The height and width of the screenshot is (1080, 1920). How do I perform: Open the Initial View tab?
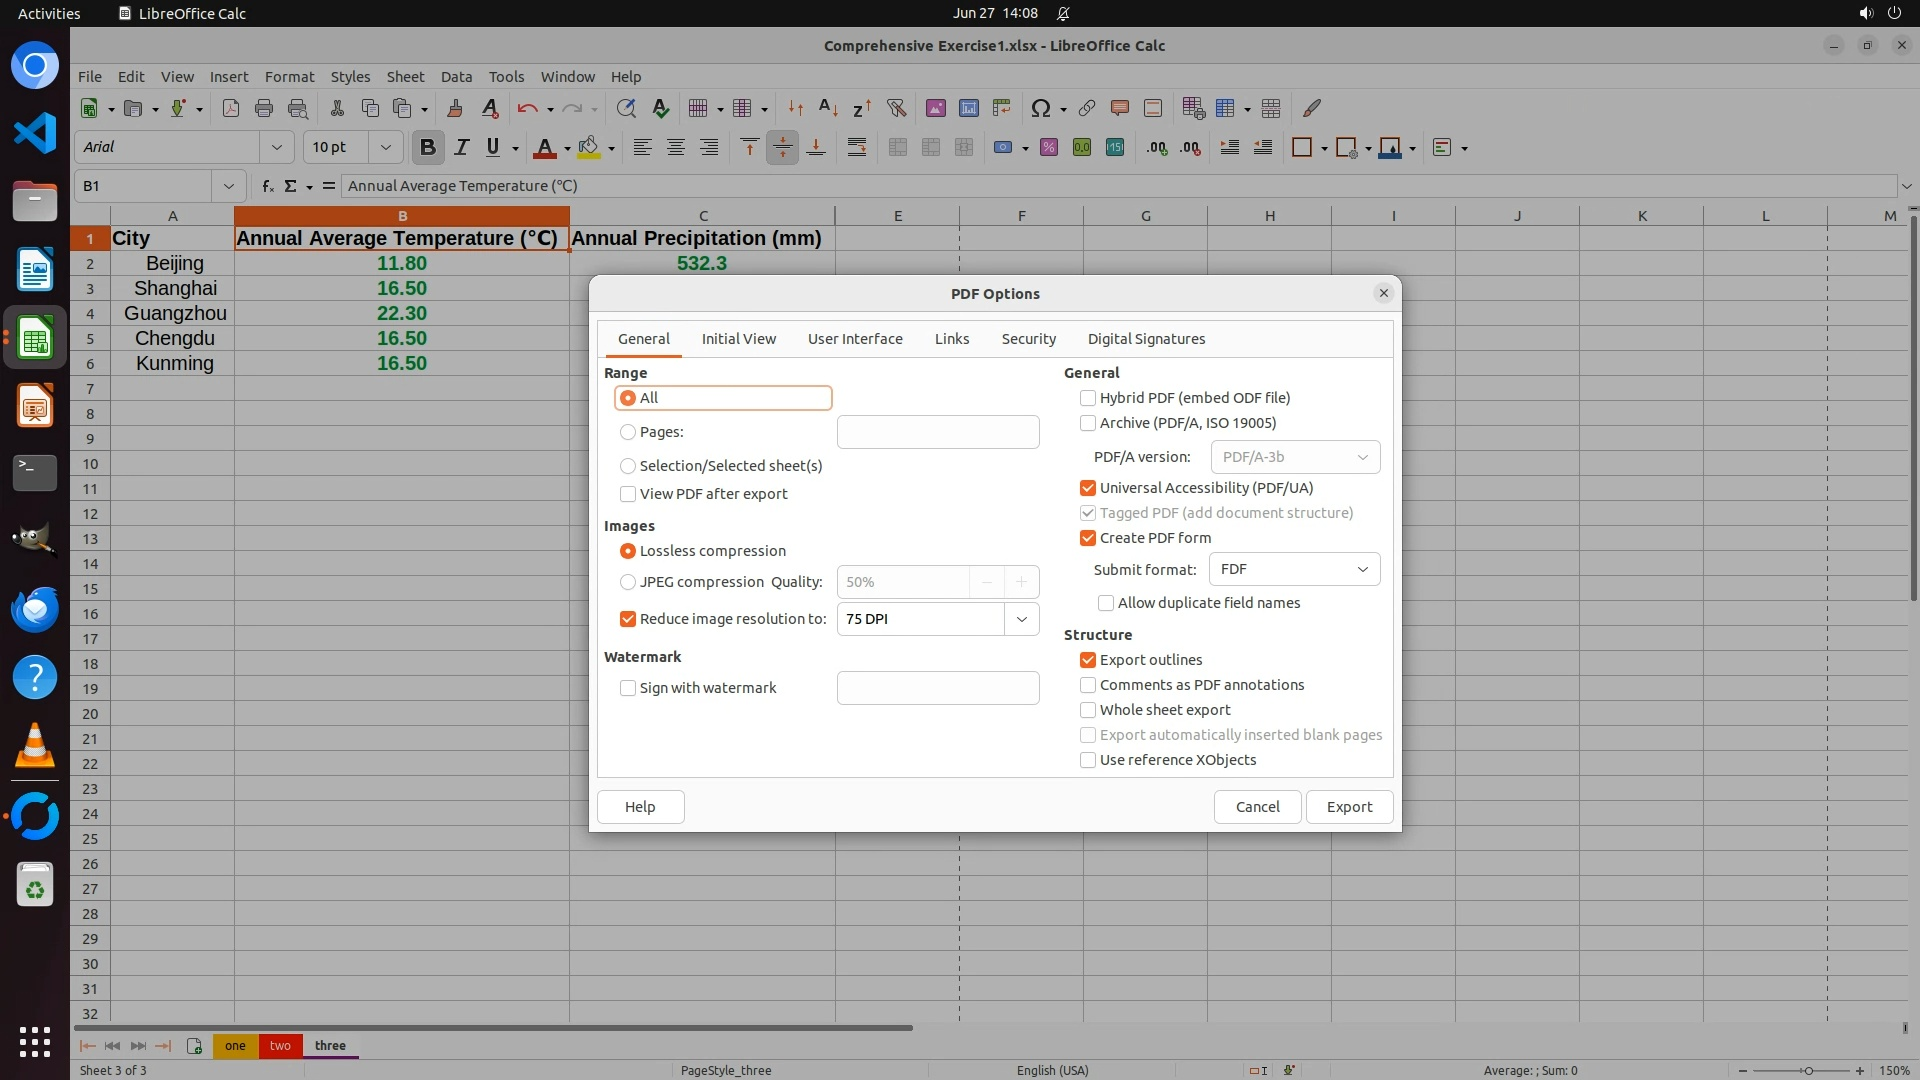(738, 339)
